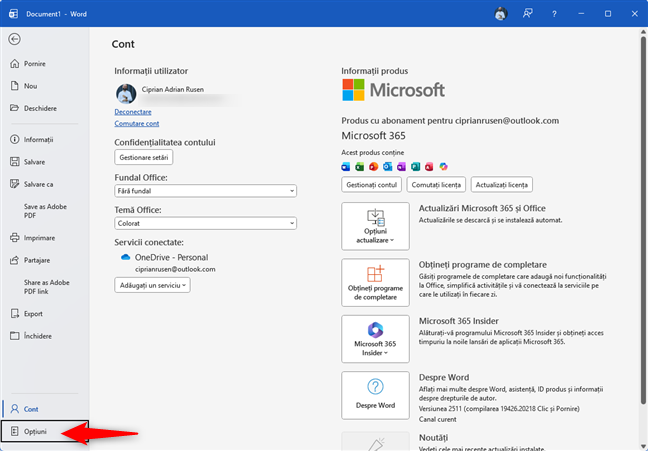Open the account avatar in the title bar

(x=500, y=14)
